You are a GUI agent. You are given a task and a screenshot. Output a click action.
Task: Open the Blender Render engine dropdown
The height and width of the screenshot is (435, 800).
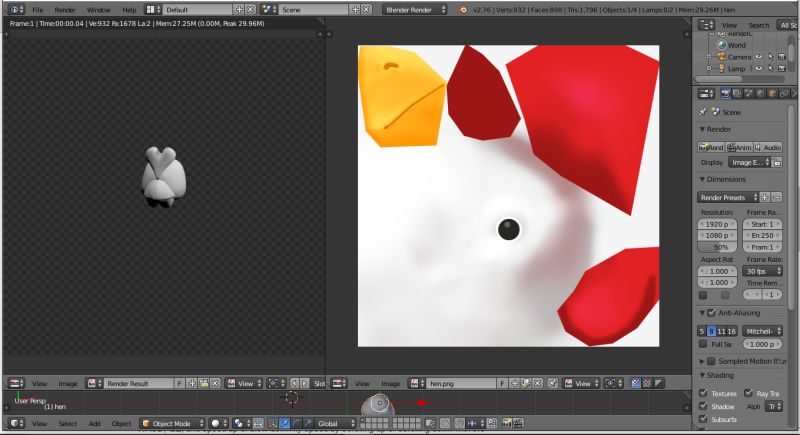(x=415, y=10)
